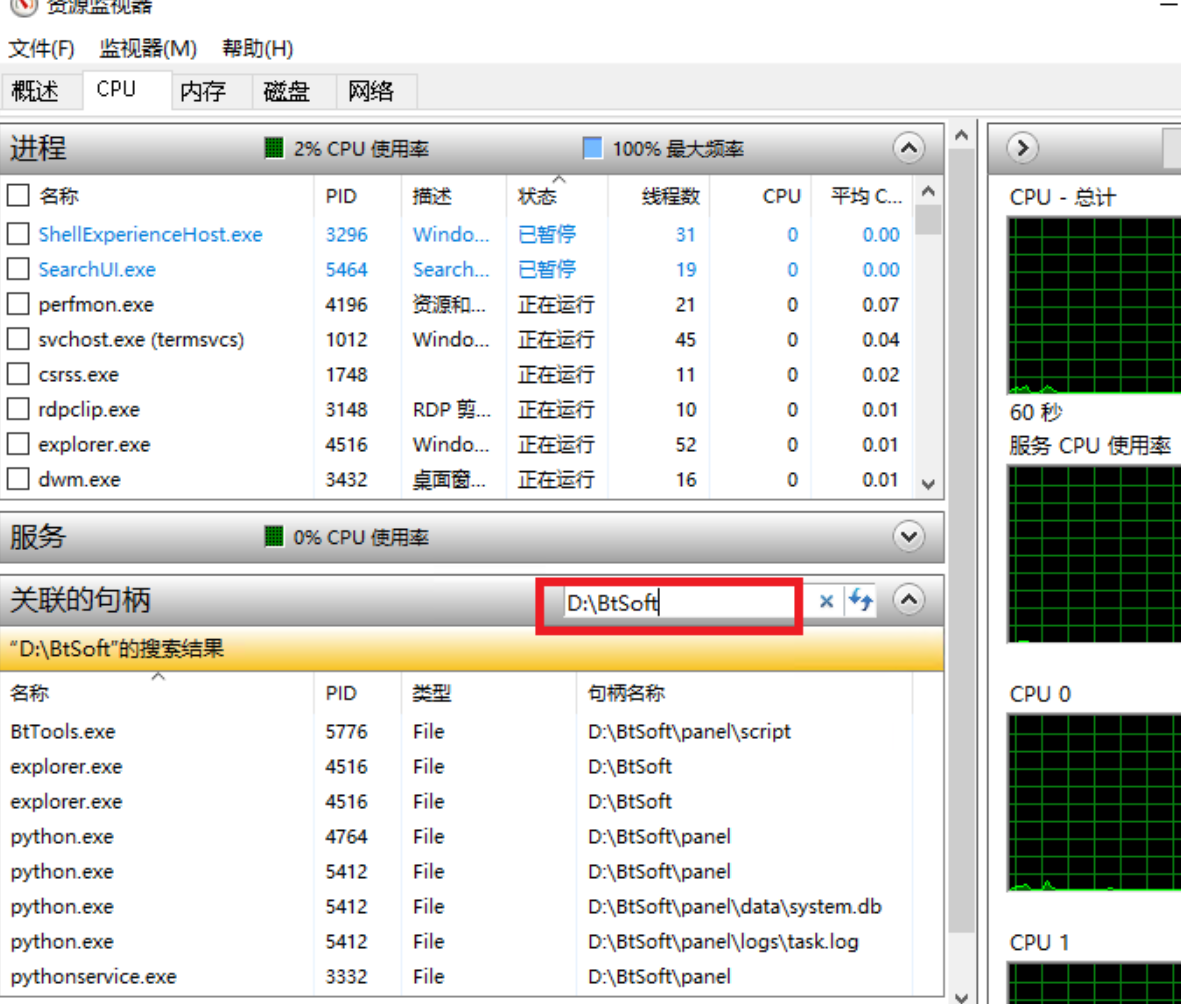Click the refresh search results icon
This screenshot has width=1181, height=1004.
pos(860,601)
